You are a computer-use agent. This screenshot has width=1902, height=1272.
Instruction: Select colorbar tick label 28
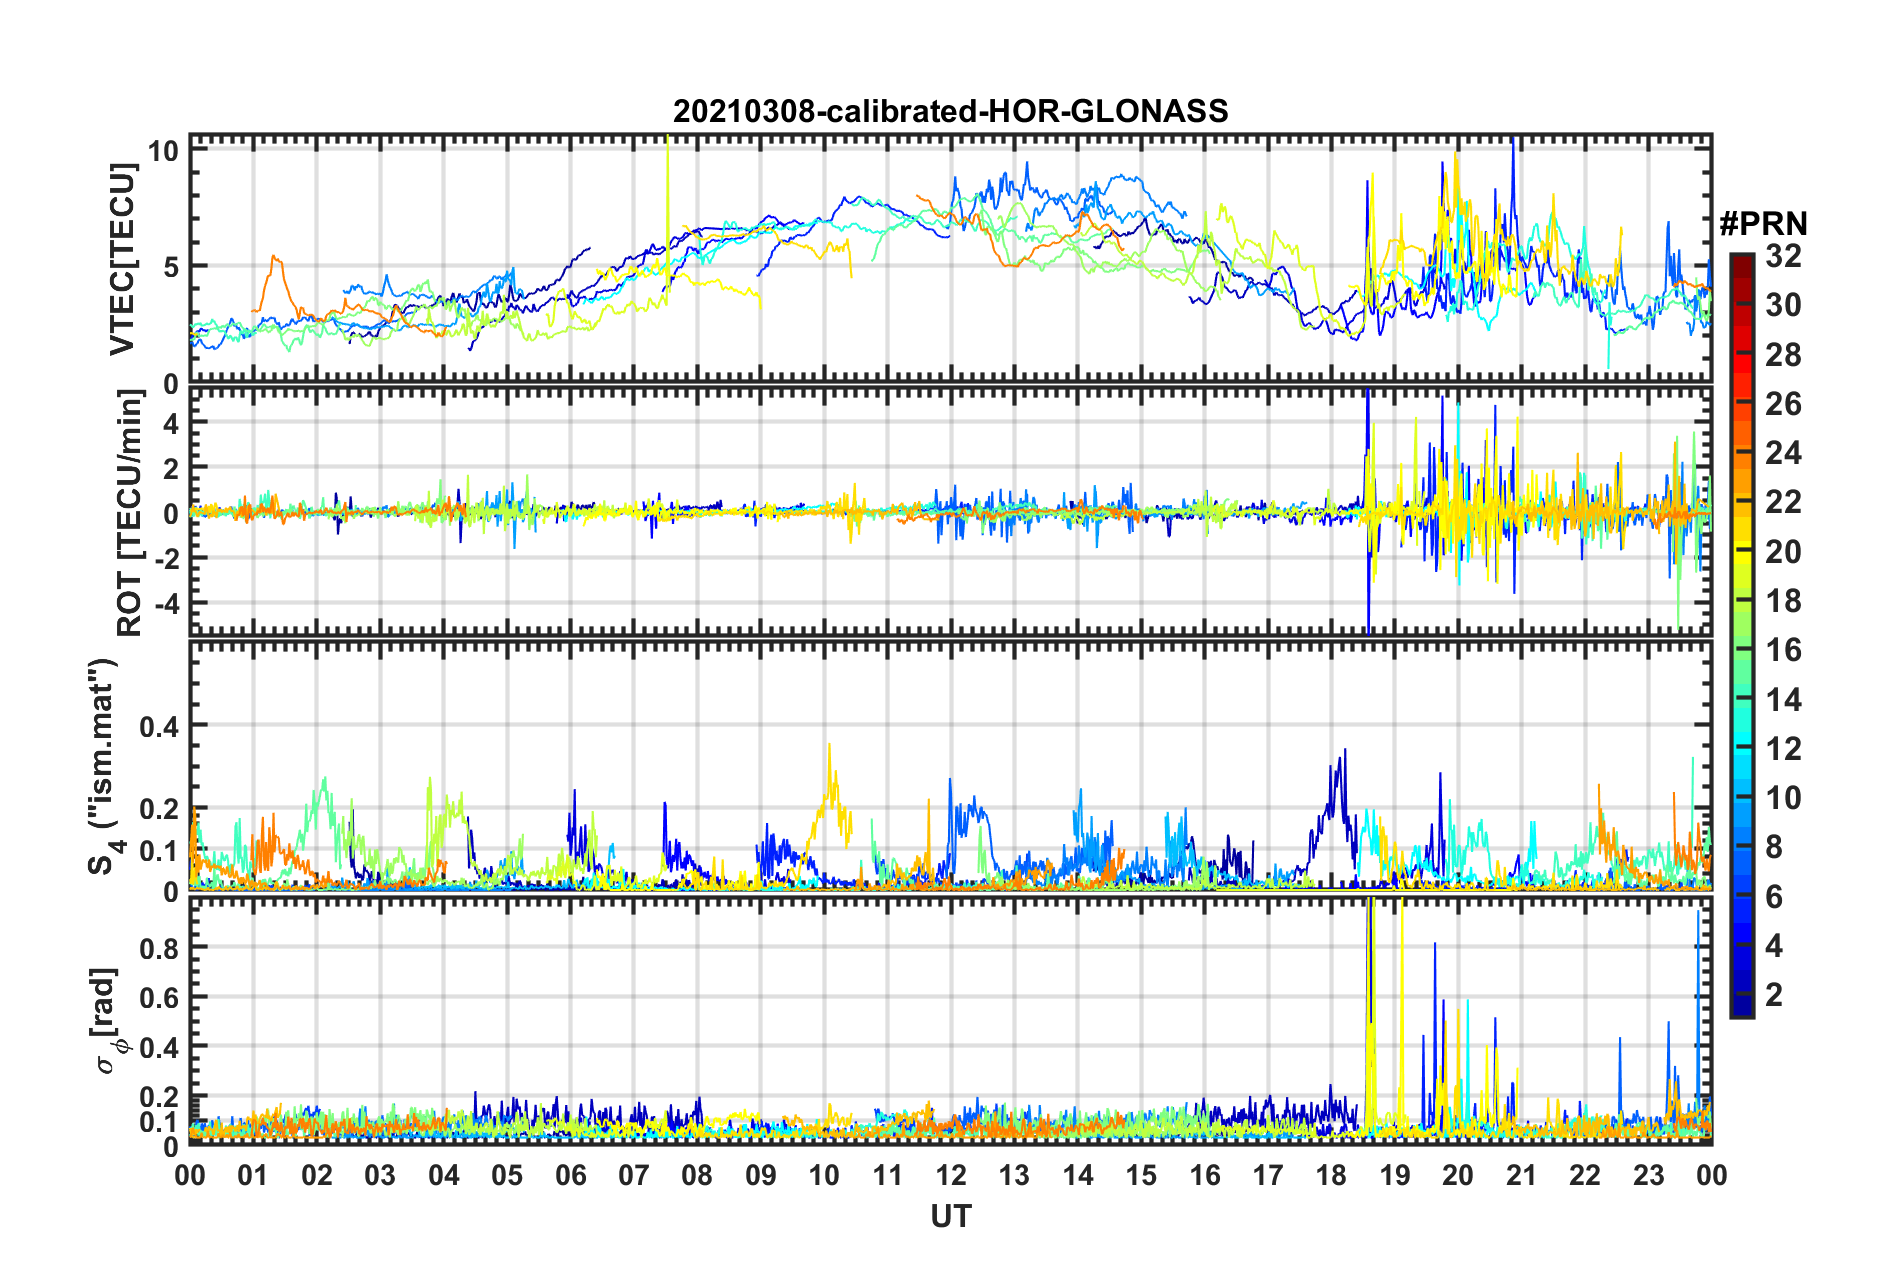(1783, 355)
